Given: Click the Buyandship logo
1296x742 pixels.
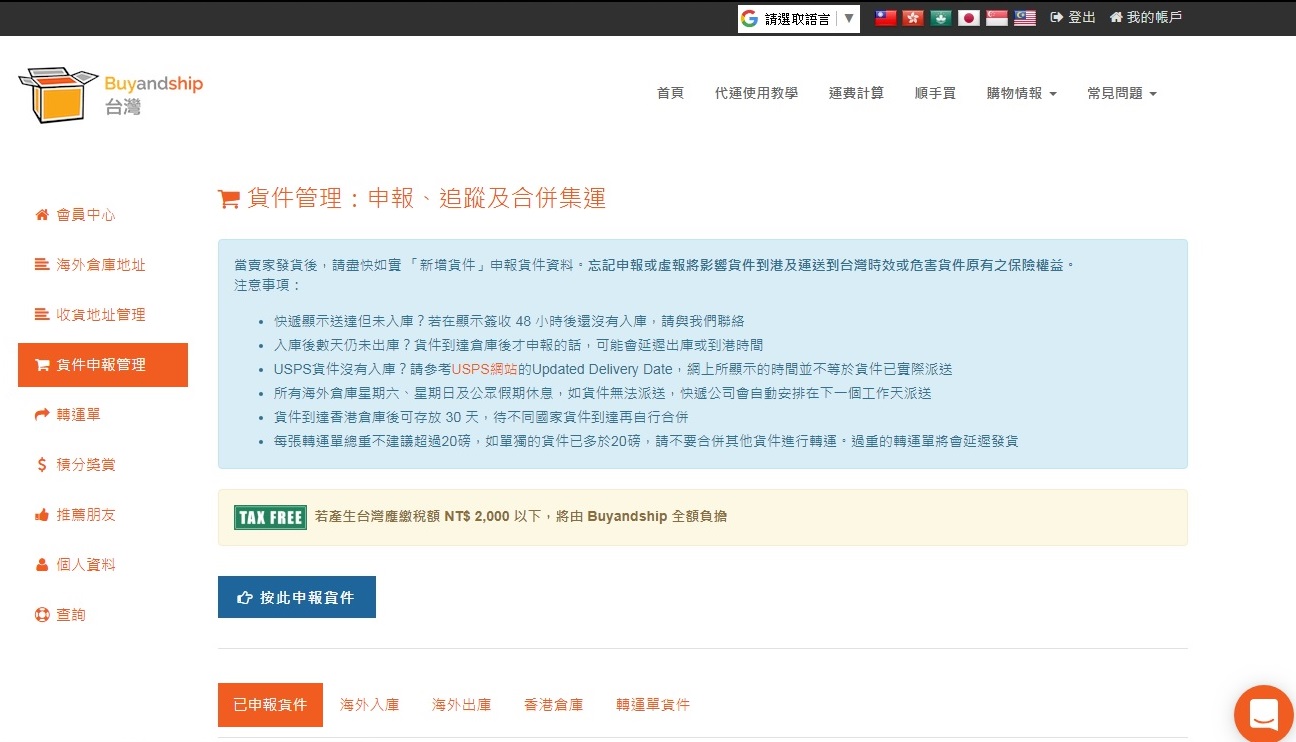Looking at the screenshot, I should [x=111, y=94].
